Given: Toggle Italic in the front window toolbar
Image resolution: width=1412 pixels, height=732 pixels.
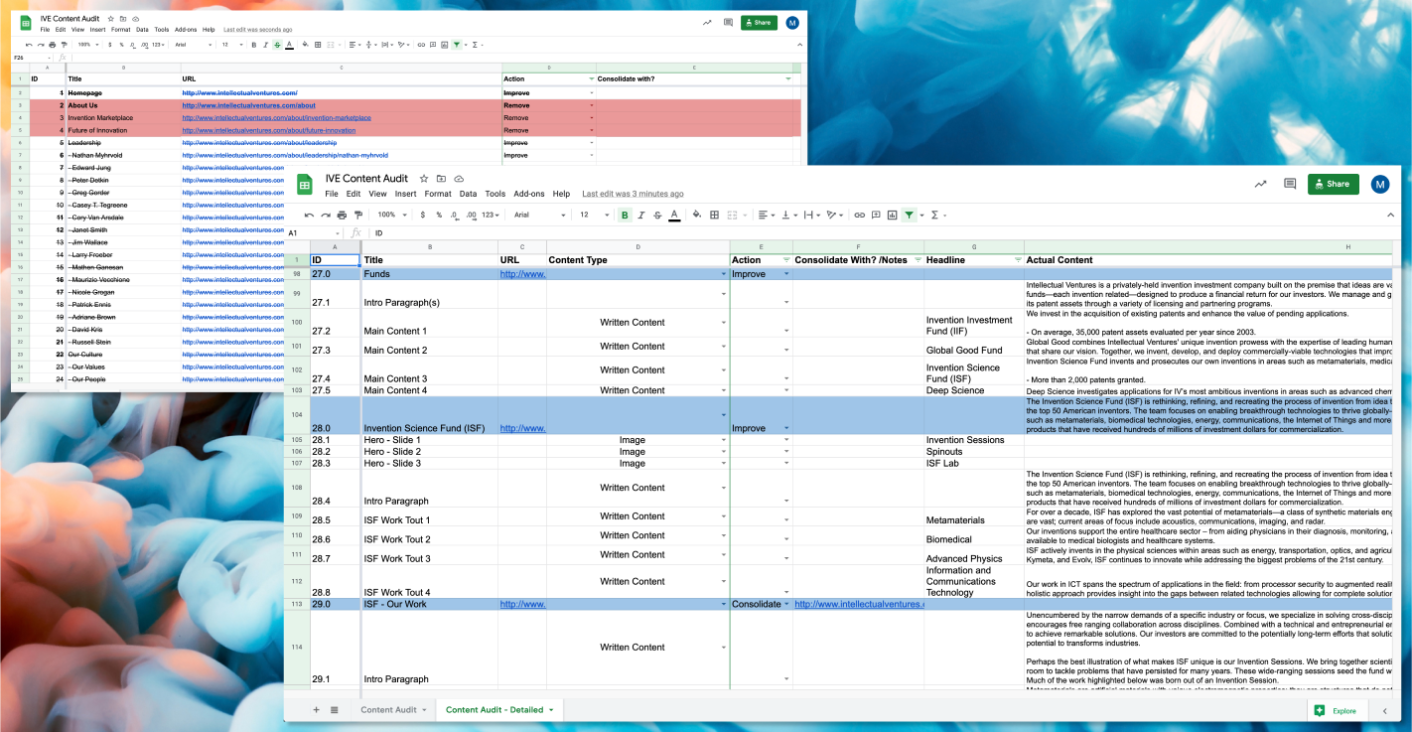Looking at the screenshot, I should point(641,215).
